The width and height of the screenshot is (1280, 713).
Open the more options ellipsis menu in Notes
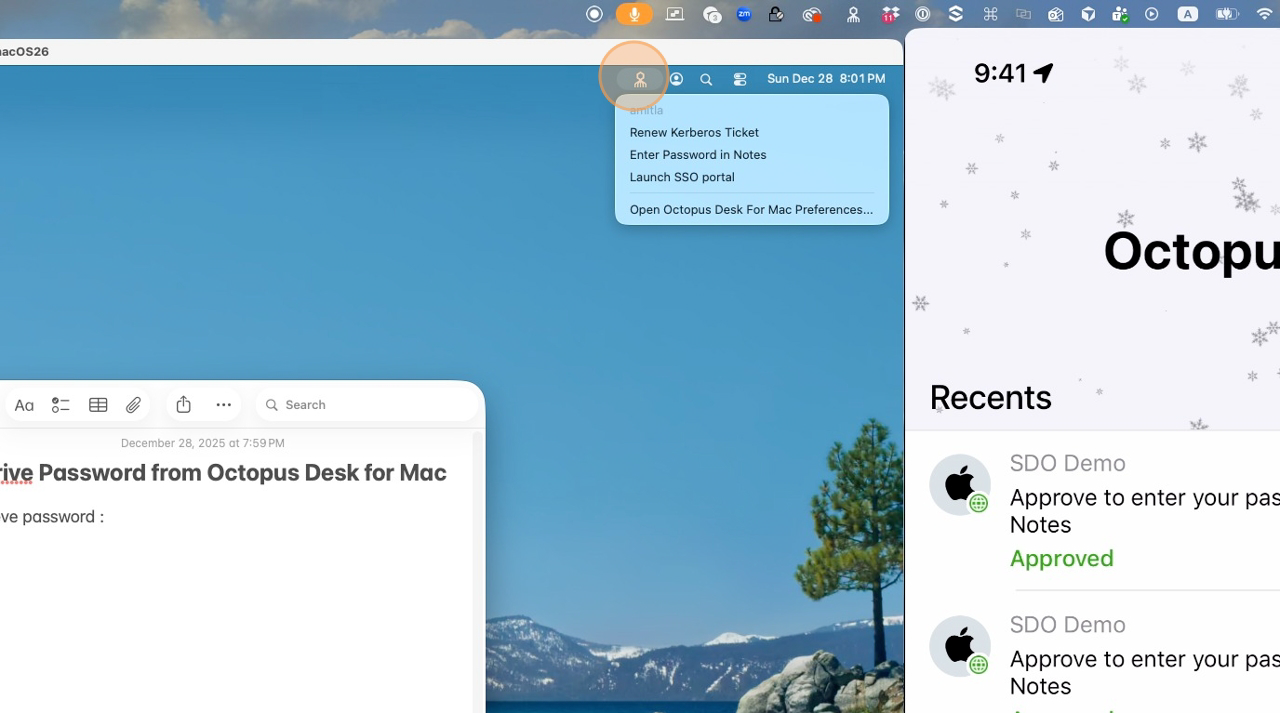223,404
